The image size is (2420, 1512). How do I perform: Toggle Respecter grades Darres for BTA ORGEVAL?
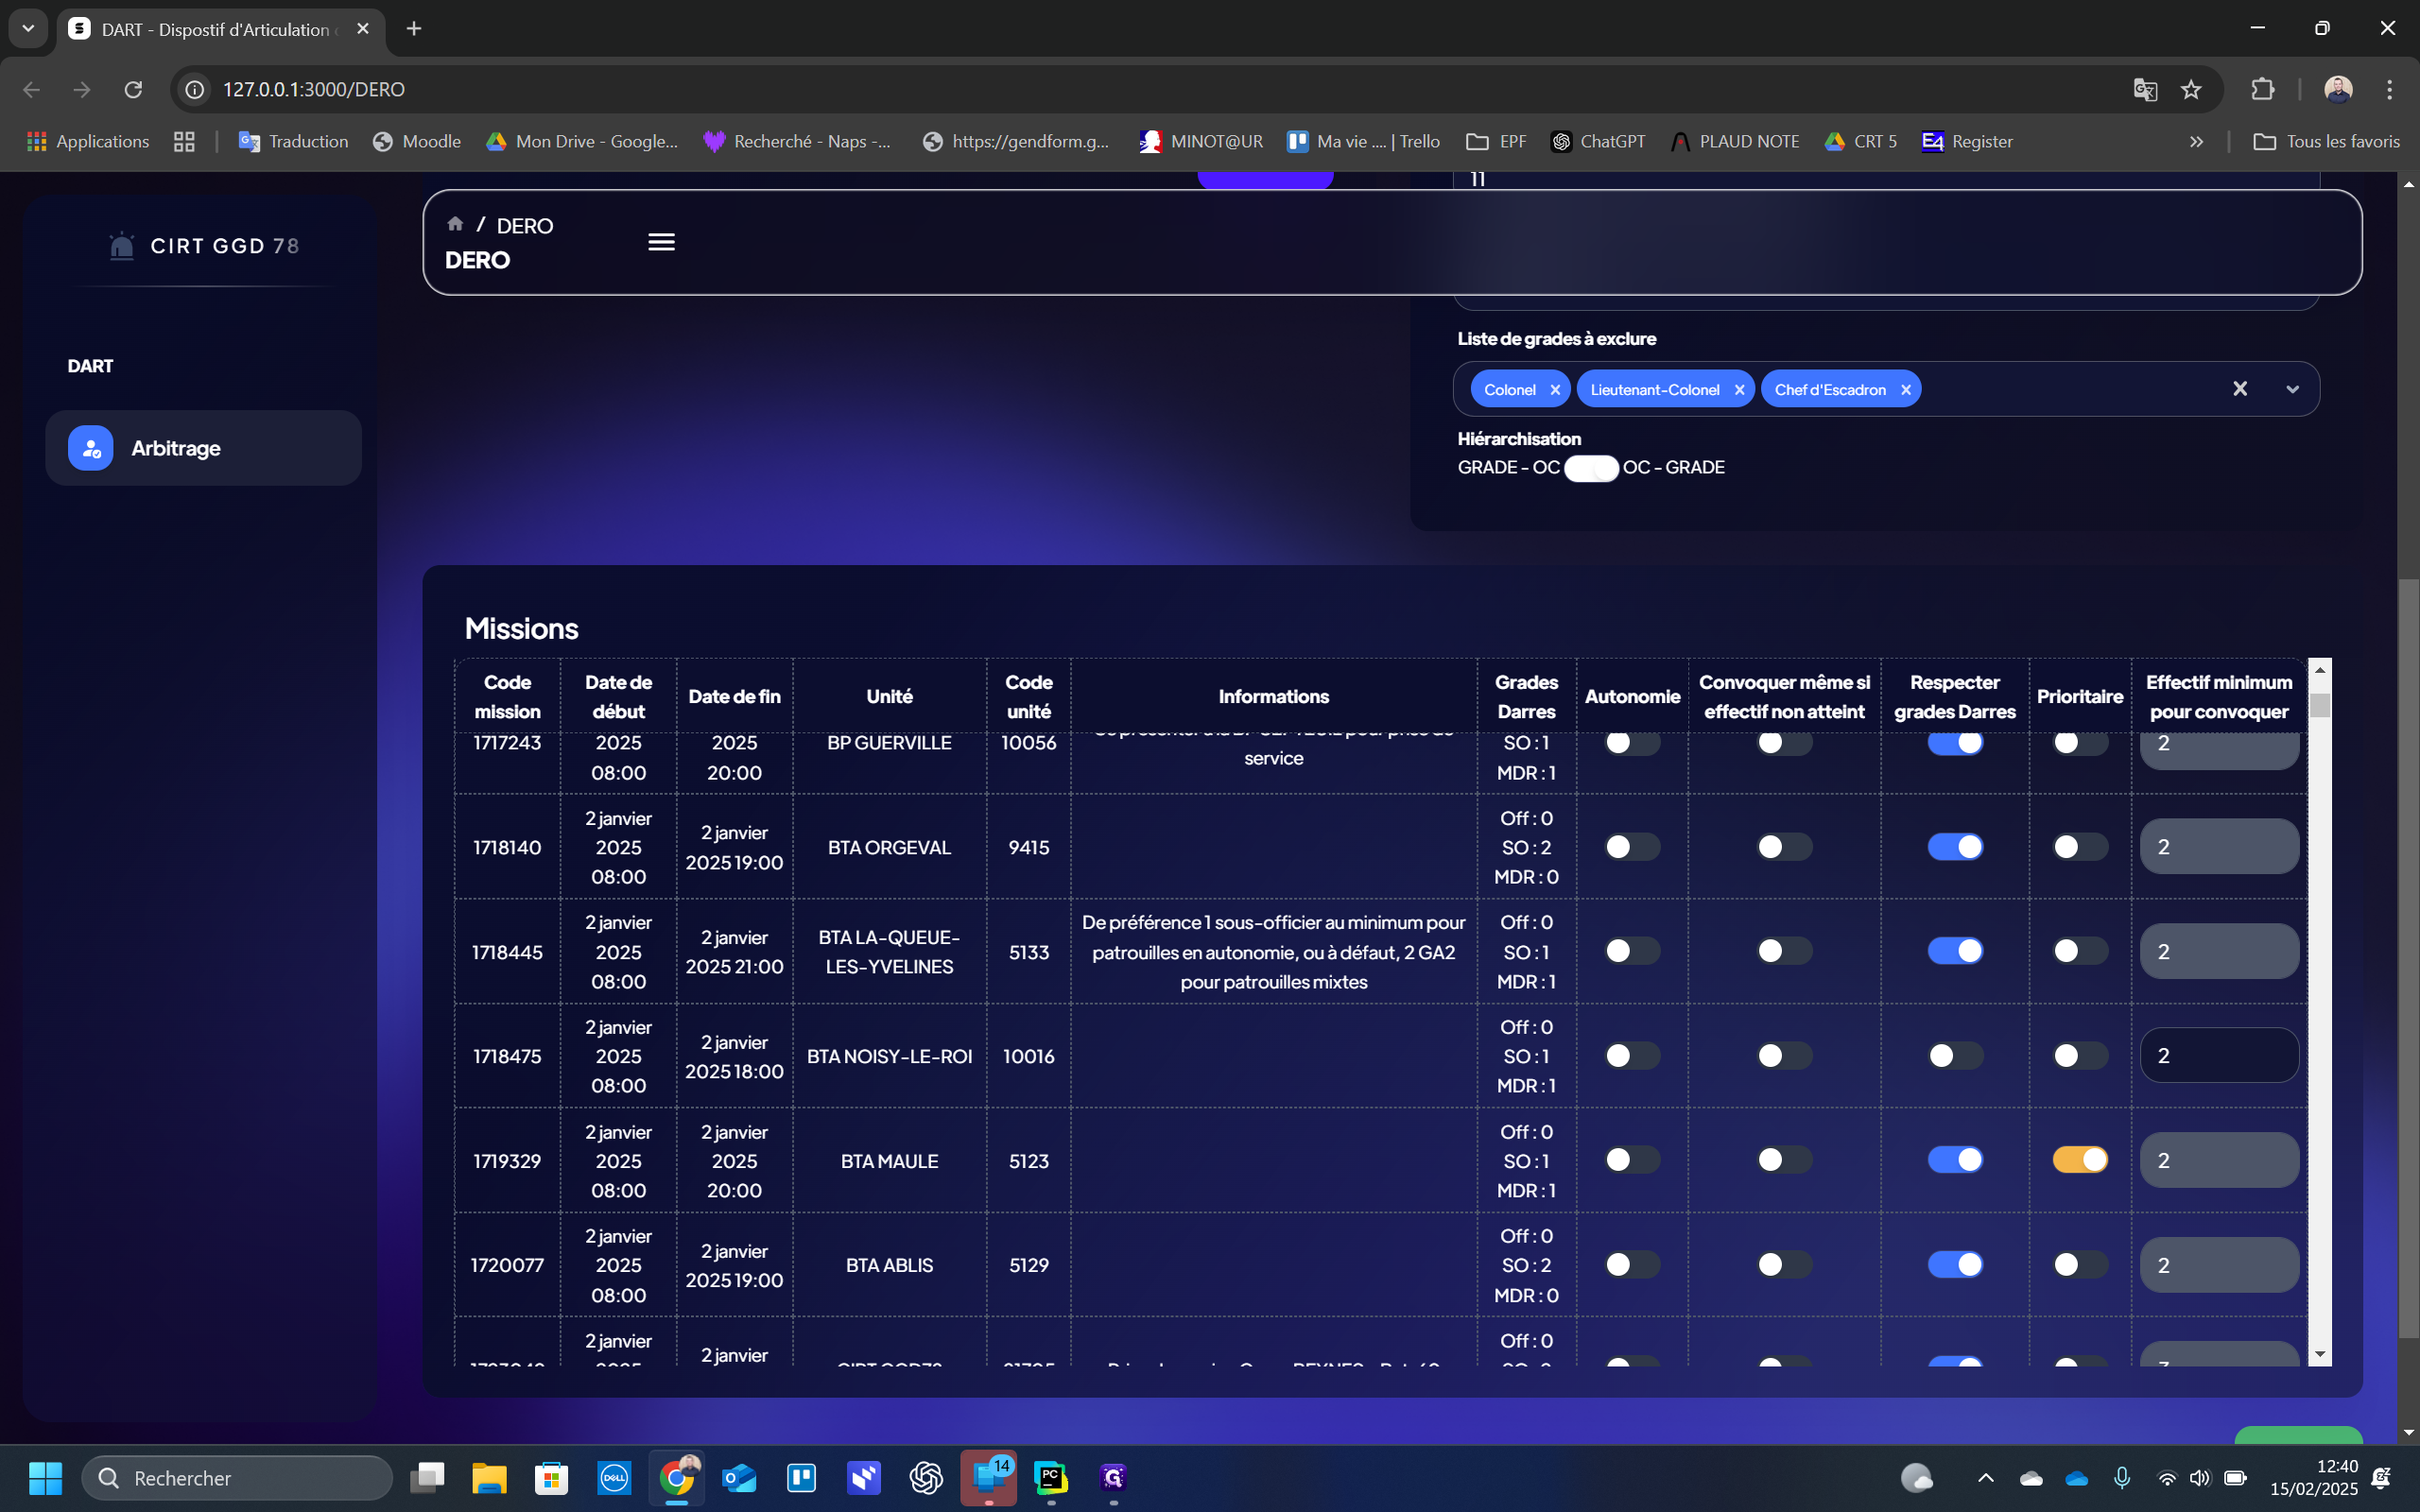coord(1955,847)
